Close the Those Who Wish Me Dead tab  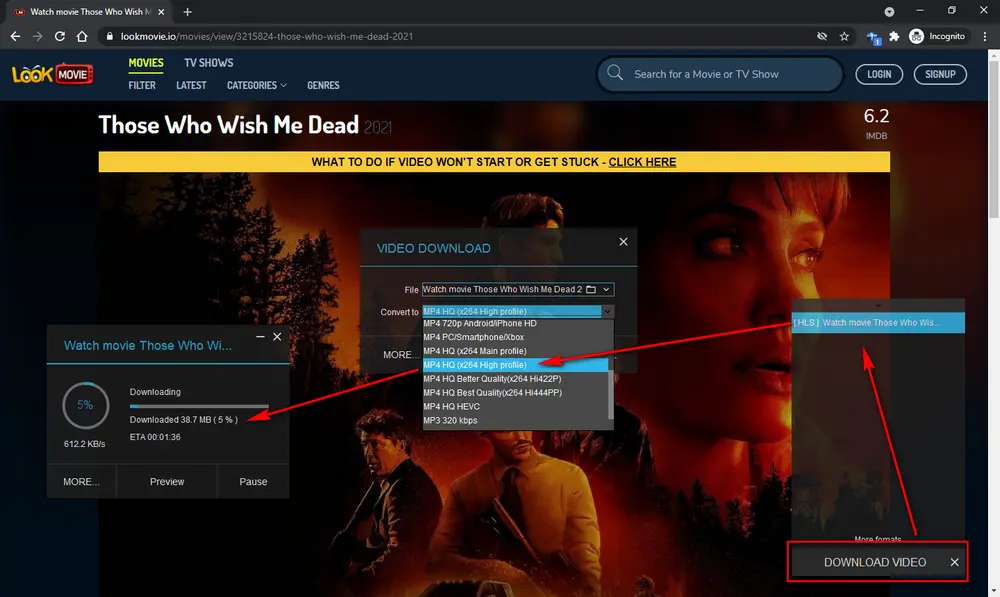tap(161, 11)
